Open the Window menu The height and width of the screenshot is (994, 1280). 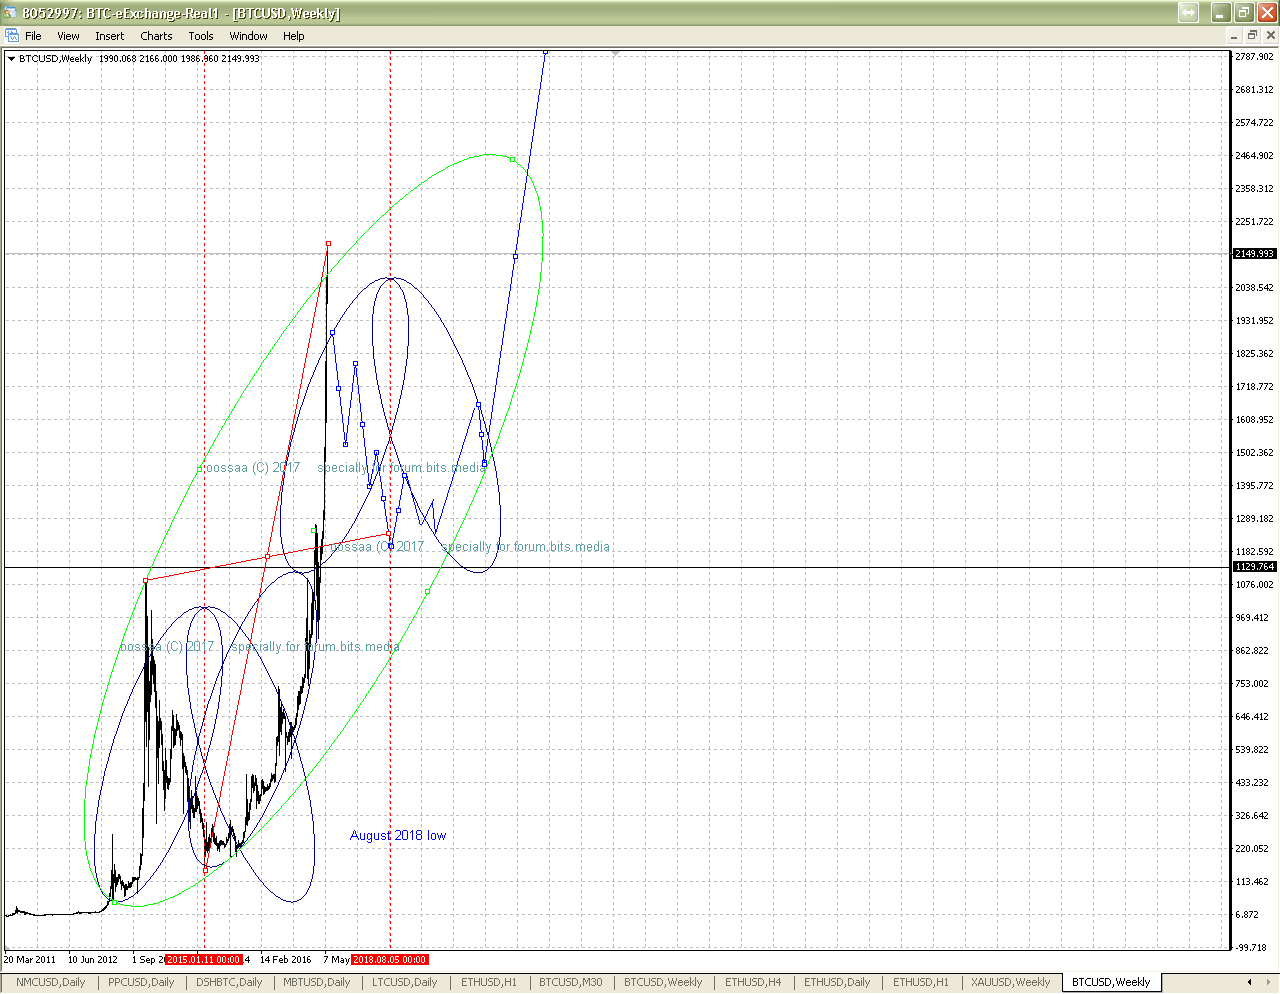click(248, 36)
